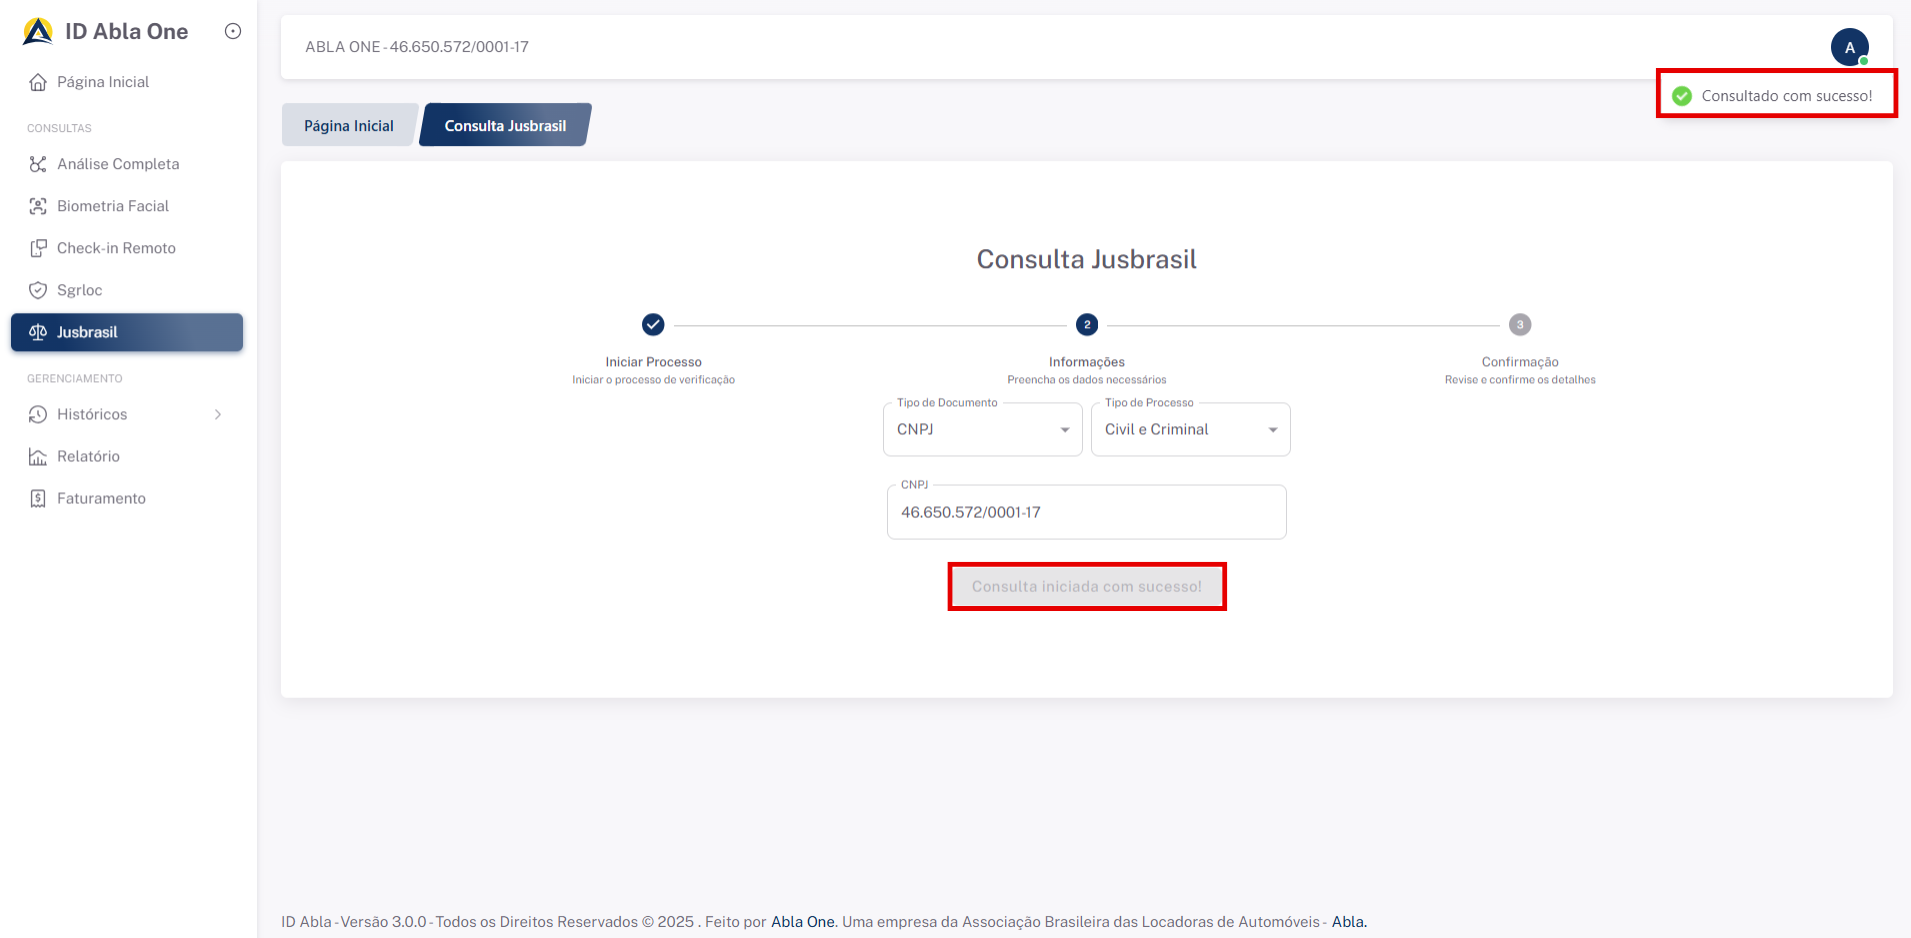Open the user avatar profile menu
1911x938 pixels.
coord(1849,47)
